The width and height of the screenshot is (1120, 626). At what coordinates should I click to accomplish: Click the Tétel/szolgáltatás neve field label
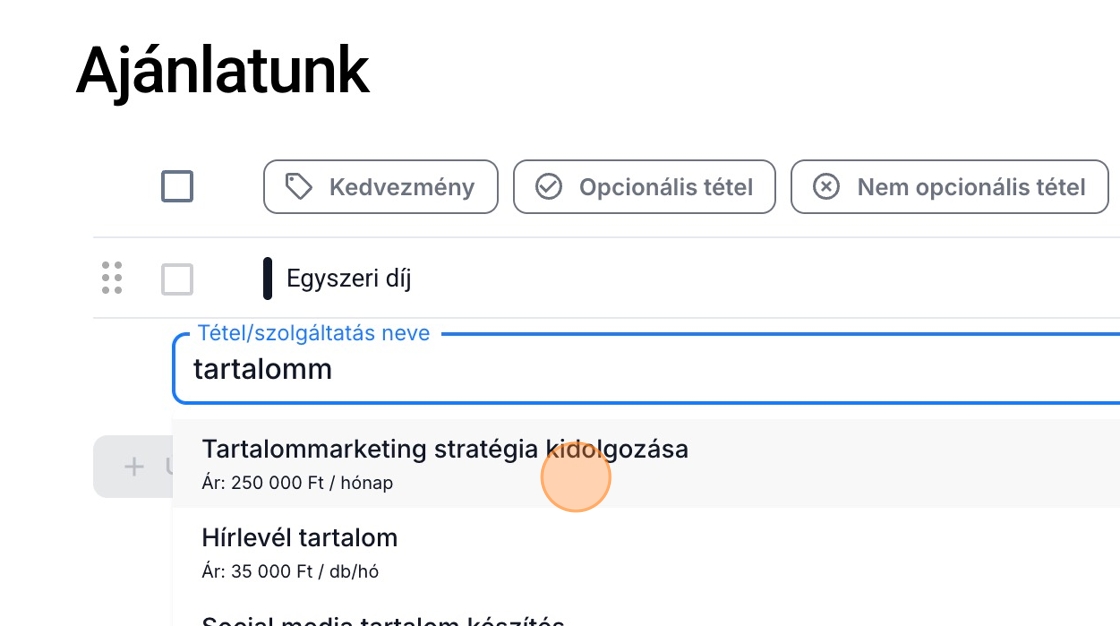313,333
